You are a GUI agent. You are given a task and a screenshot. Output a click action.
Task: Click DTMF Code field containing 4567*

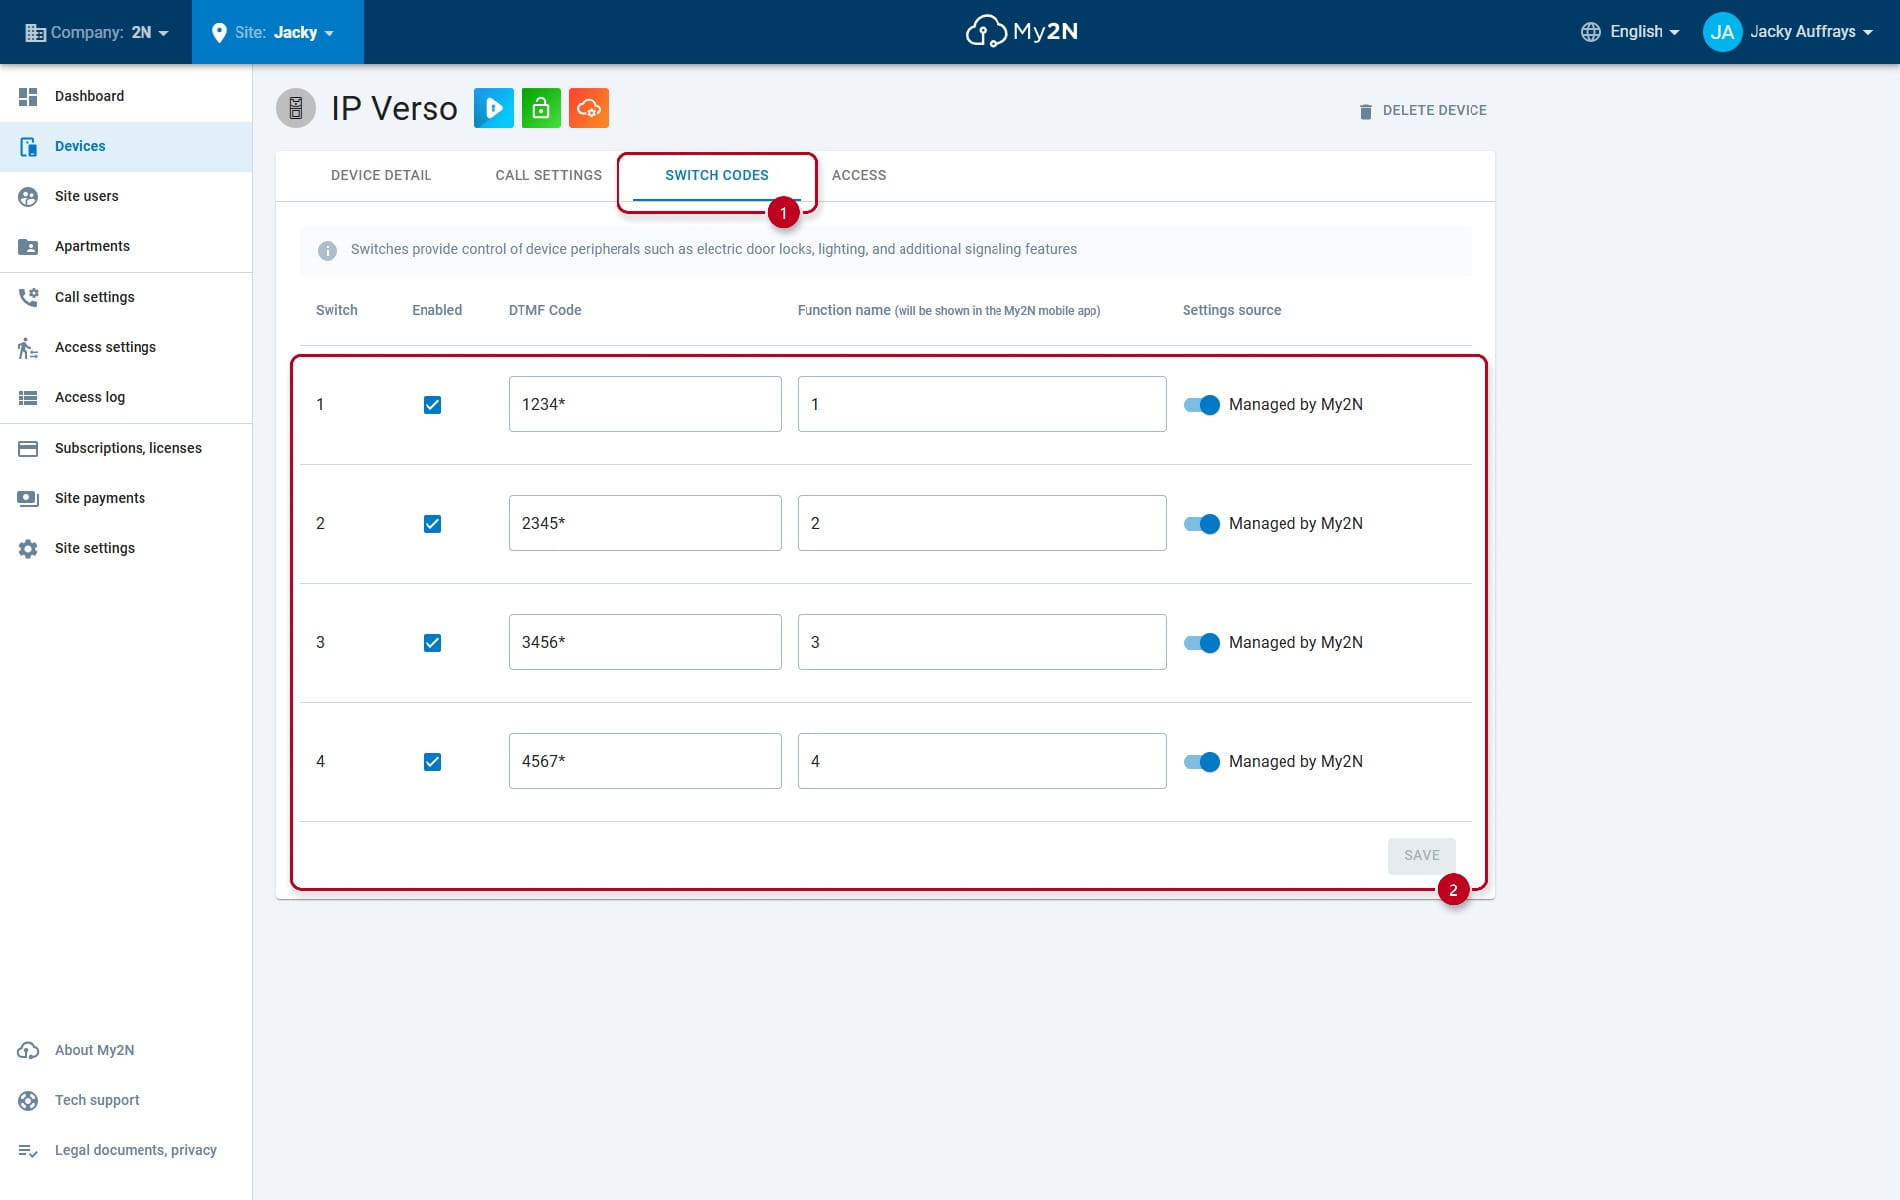[x=645, y=761]
